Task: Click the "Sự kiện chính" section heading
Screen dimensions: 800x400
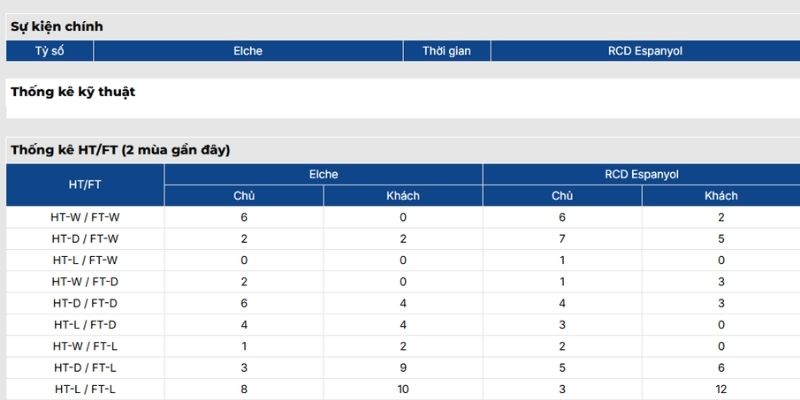Action: [57, 27]
